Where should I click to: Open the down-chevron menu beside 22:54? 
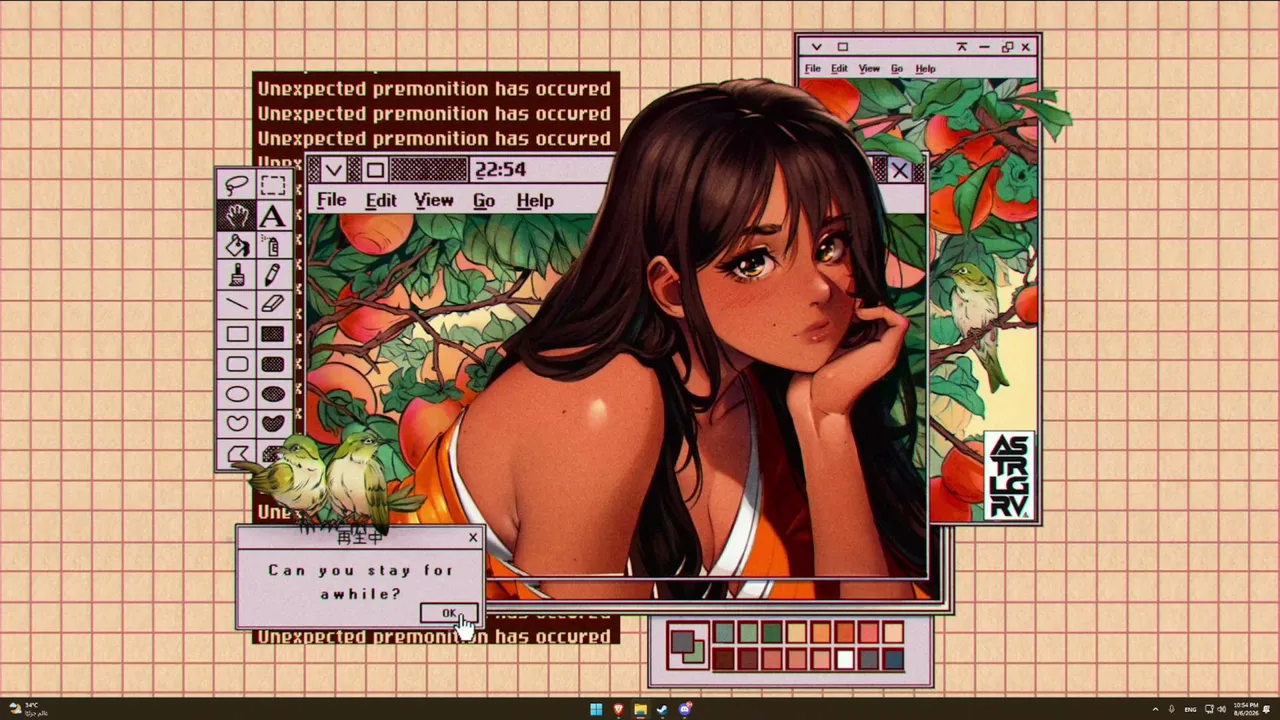(x=334, y=170)
